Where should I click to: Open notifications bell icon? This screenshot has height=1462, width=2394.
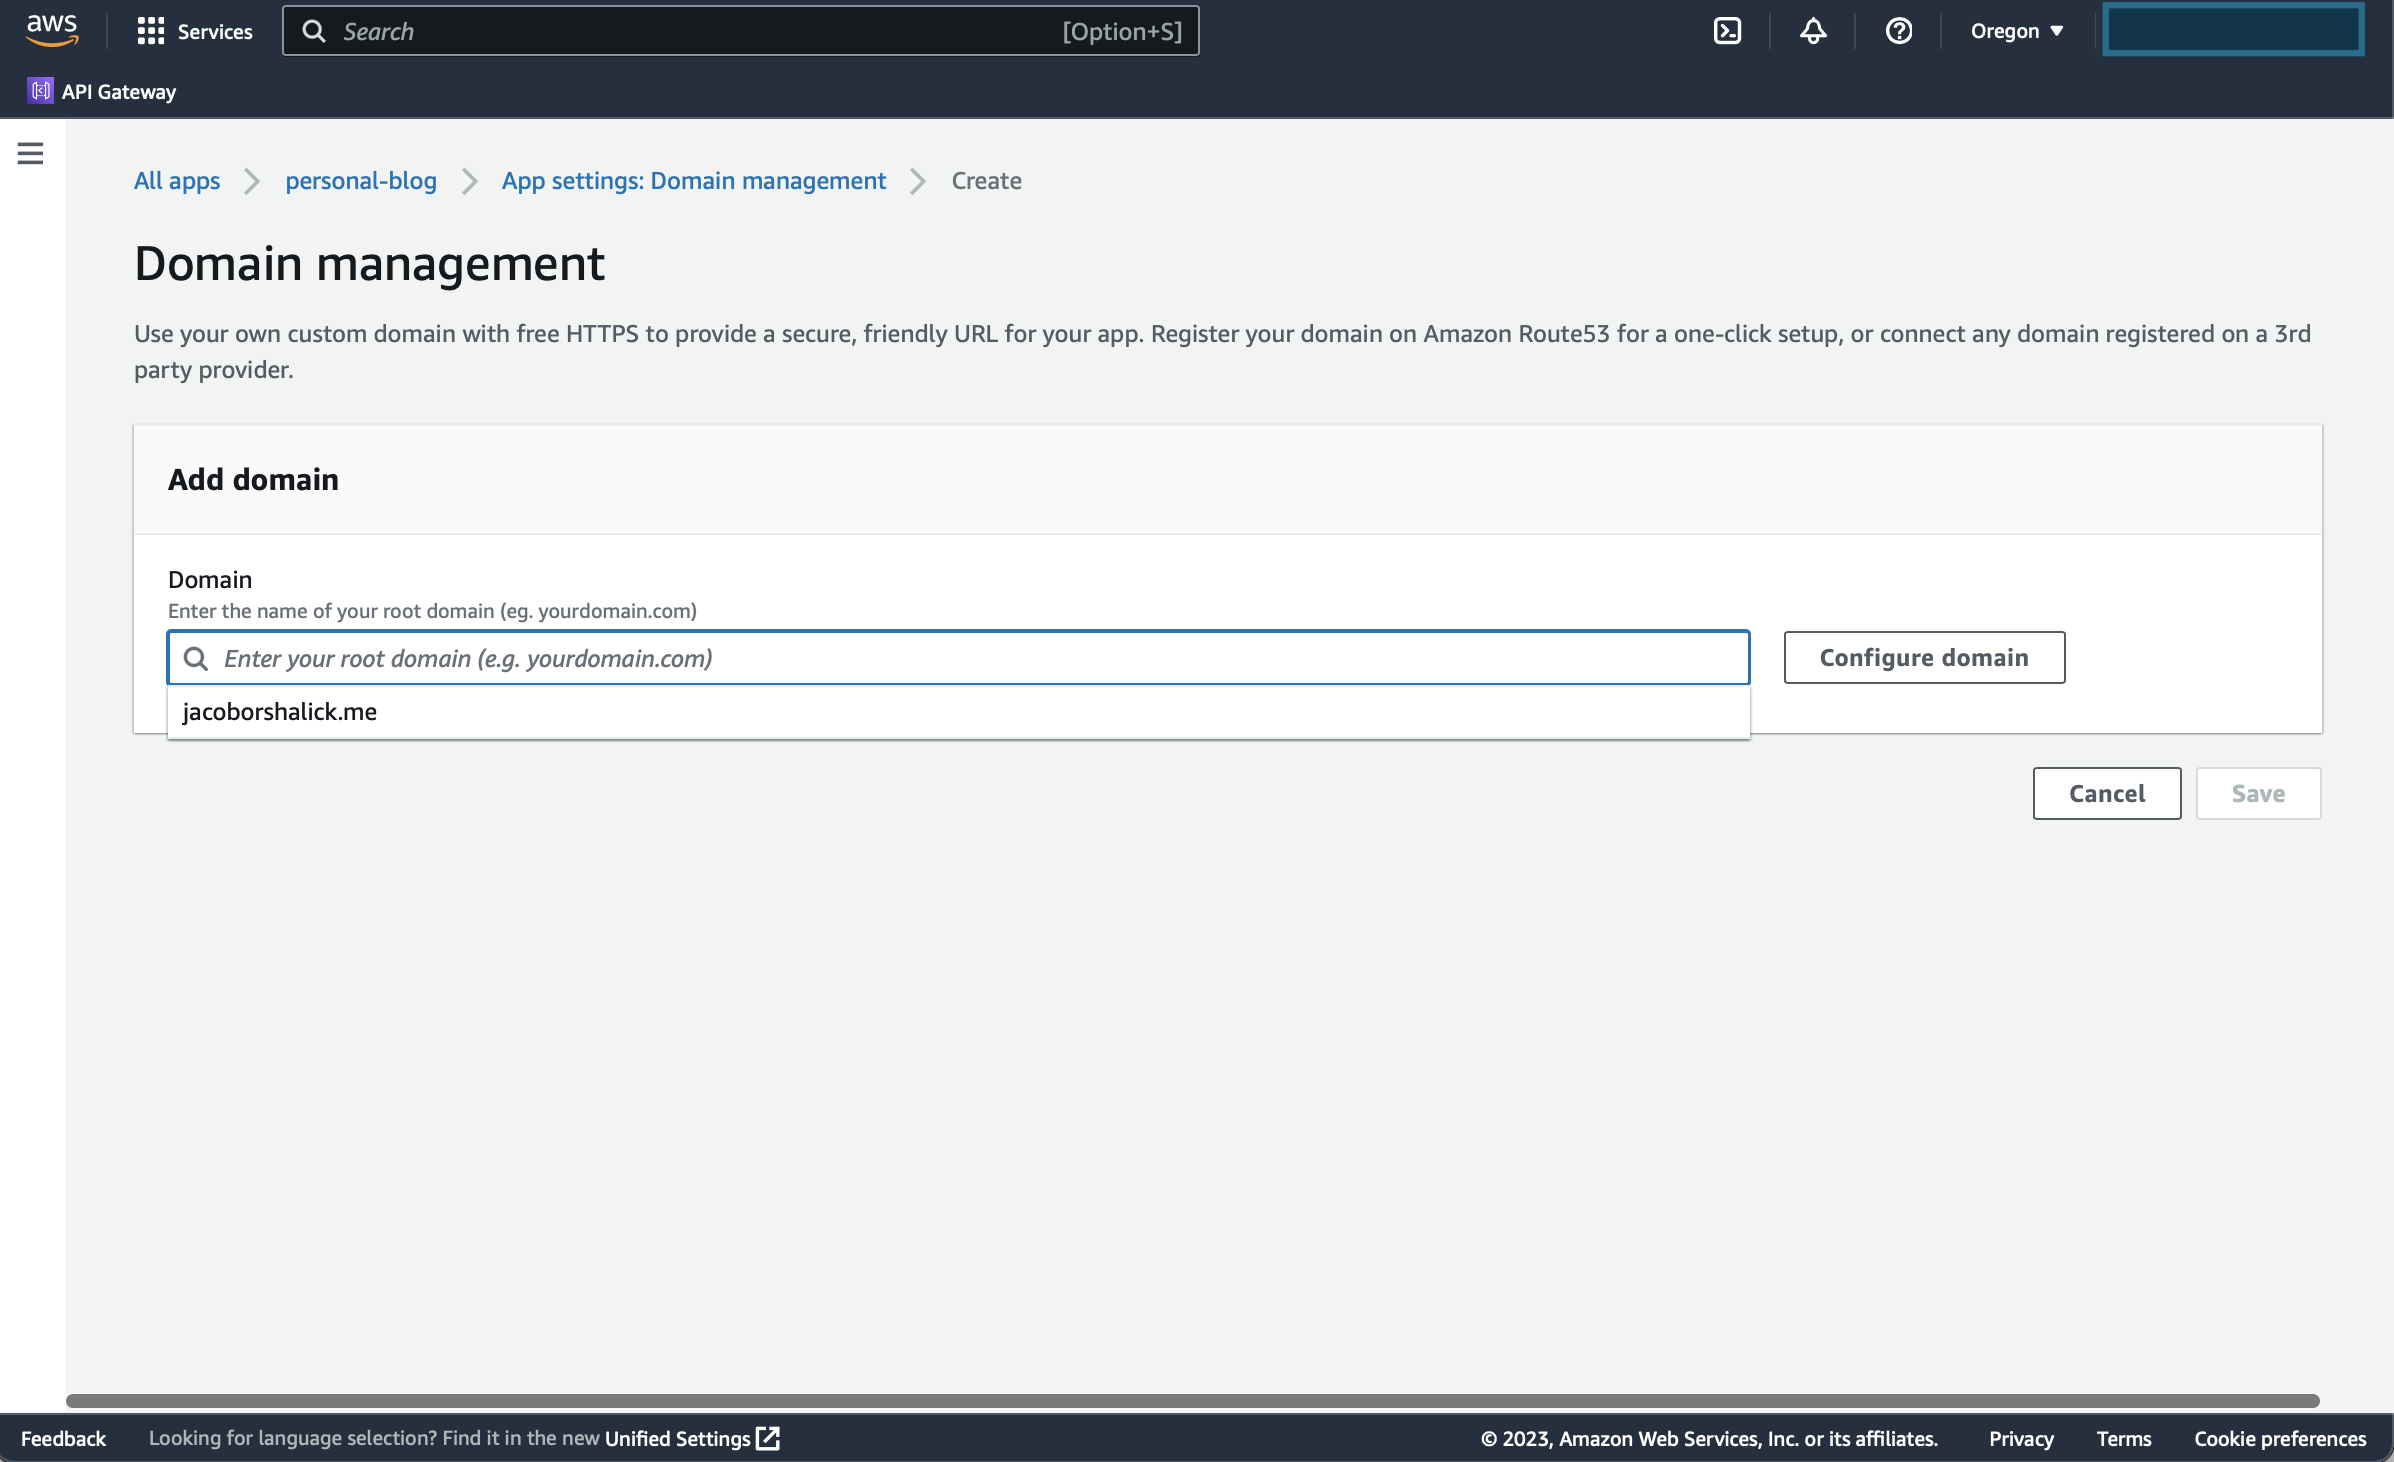[1813, 31]
